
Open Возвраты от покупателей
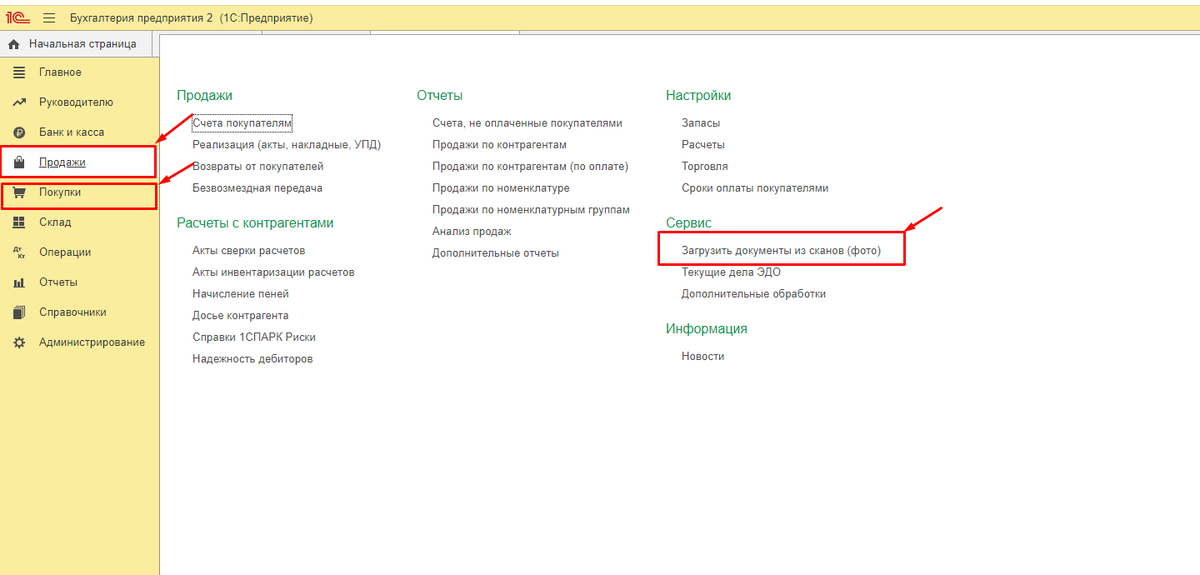[258, 166]
